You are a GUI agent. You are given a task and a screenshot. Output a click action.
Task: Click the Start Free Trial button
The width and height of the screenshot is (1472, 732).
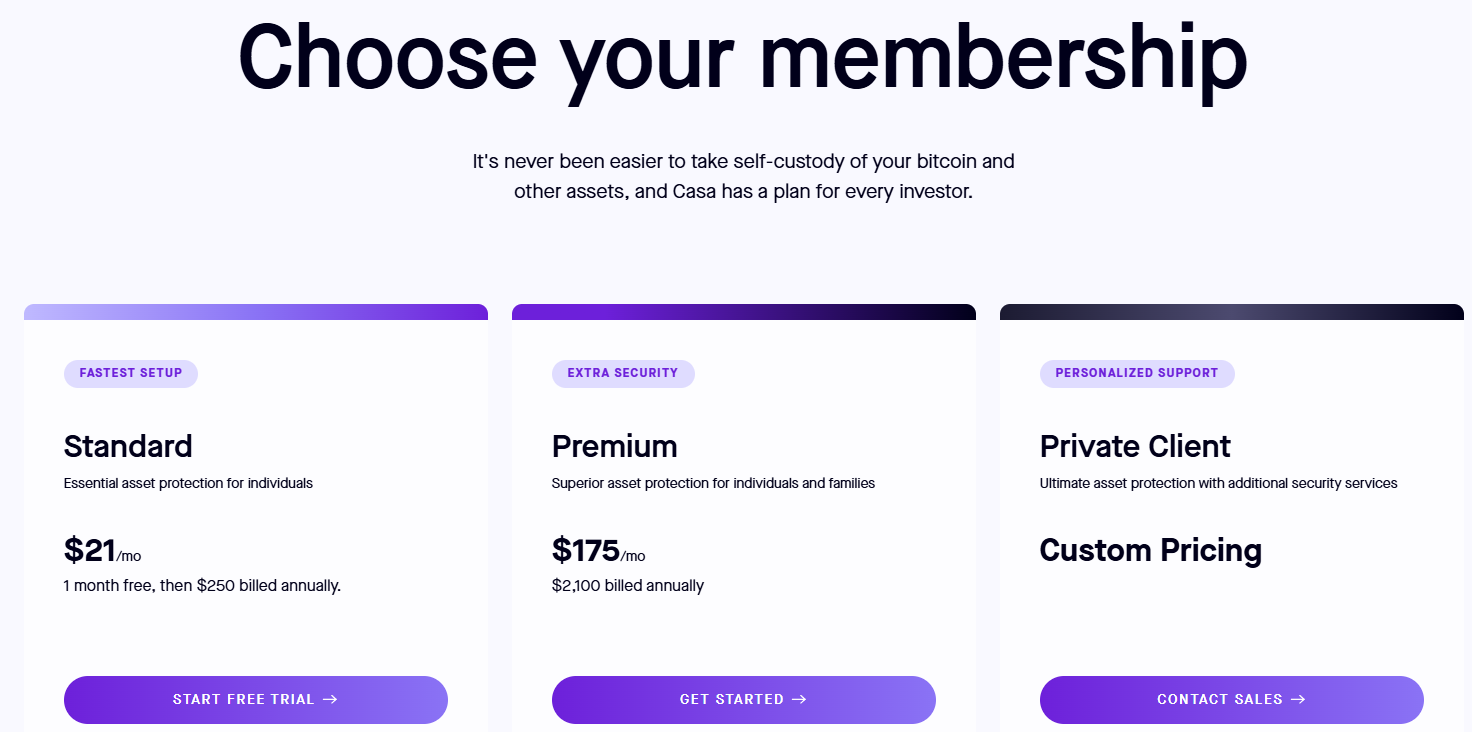pyautogui.click(x=255, y=699)
